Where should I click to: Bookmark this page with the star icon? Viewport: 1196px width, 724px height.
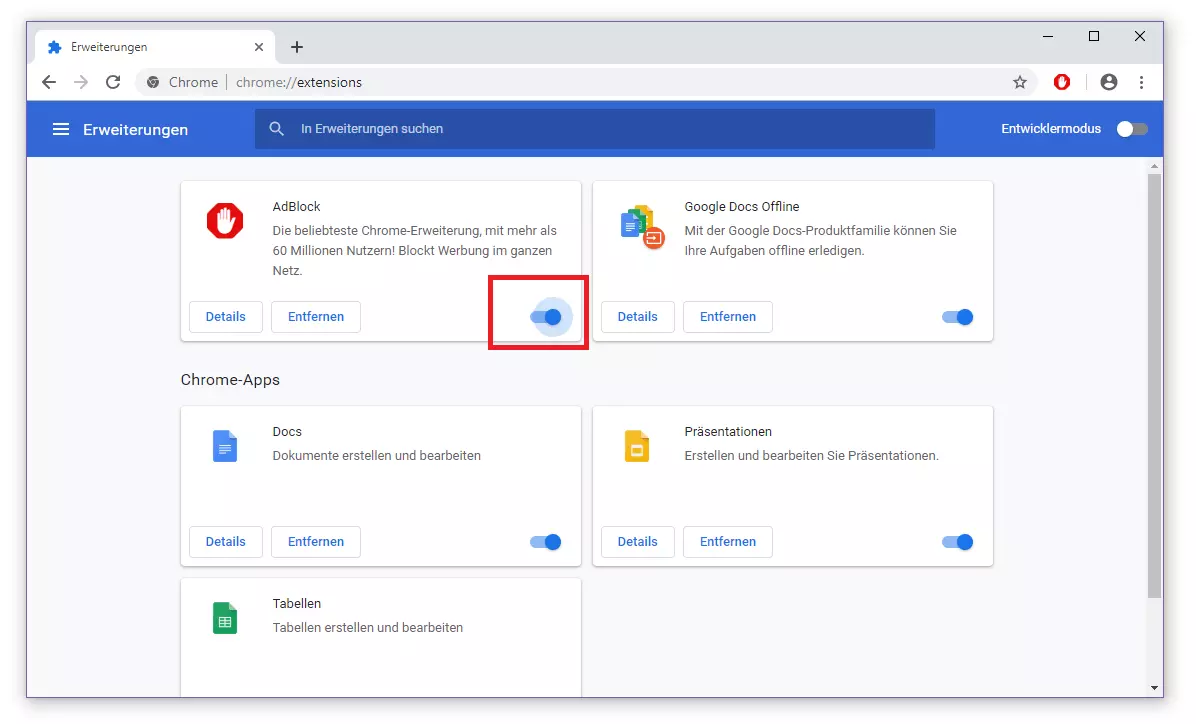point(1020,82)
